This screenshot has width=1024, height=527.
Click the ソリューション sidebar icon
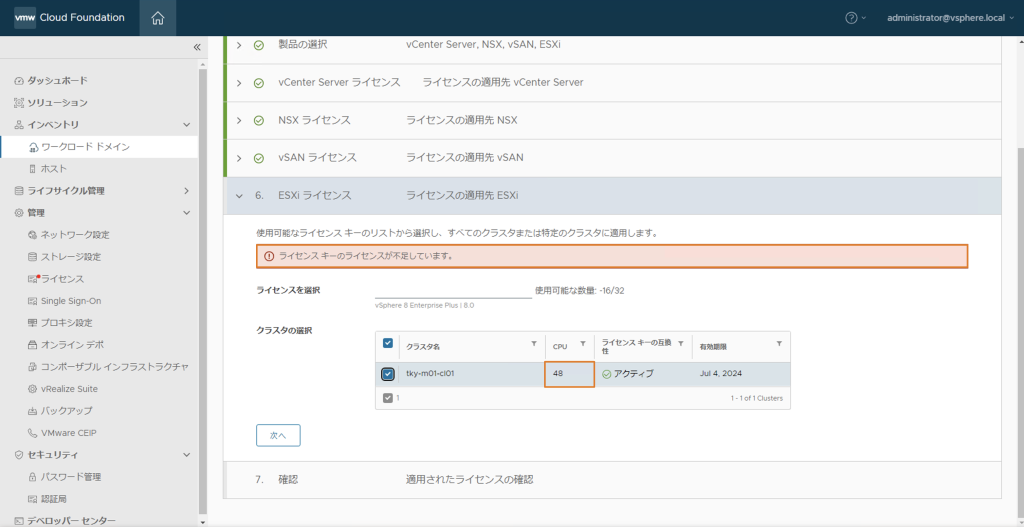19,103
